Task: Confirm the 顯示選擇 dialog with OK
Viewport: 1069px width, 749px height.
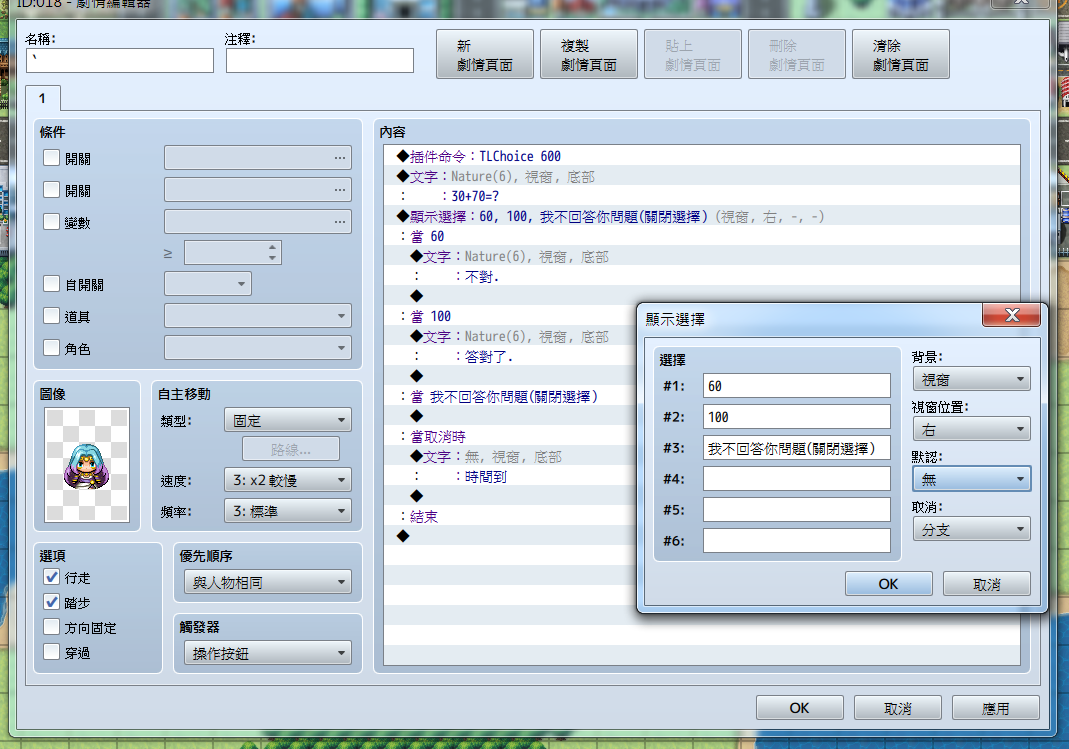Action: pos(888,584)
